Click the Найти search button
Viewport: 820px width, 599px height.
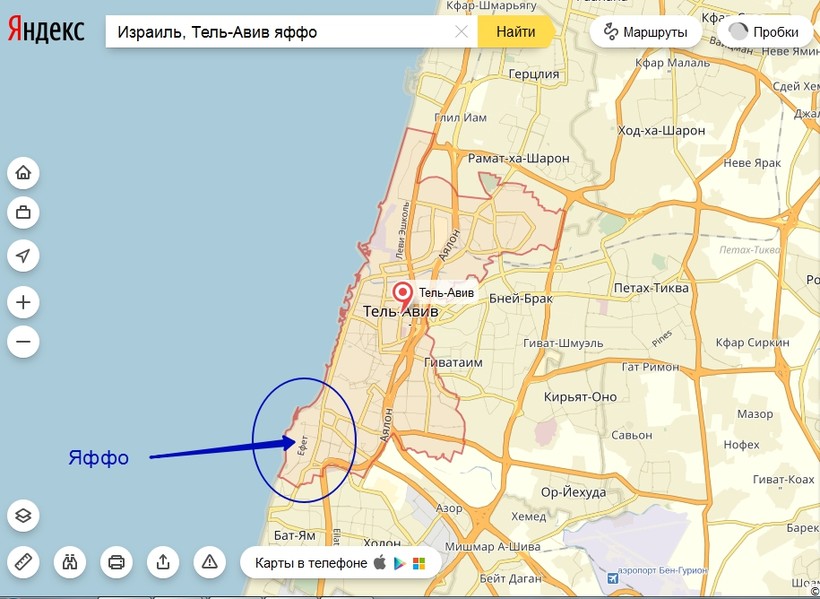516,31
